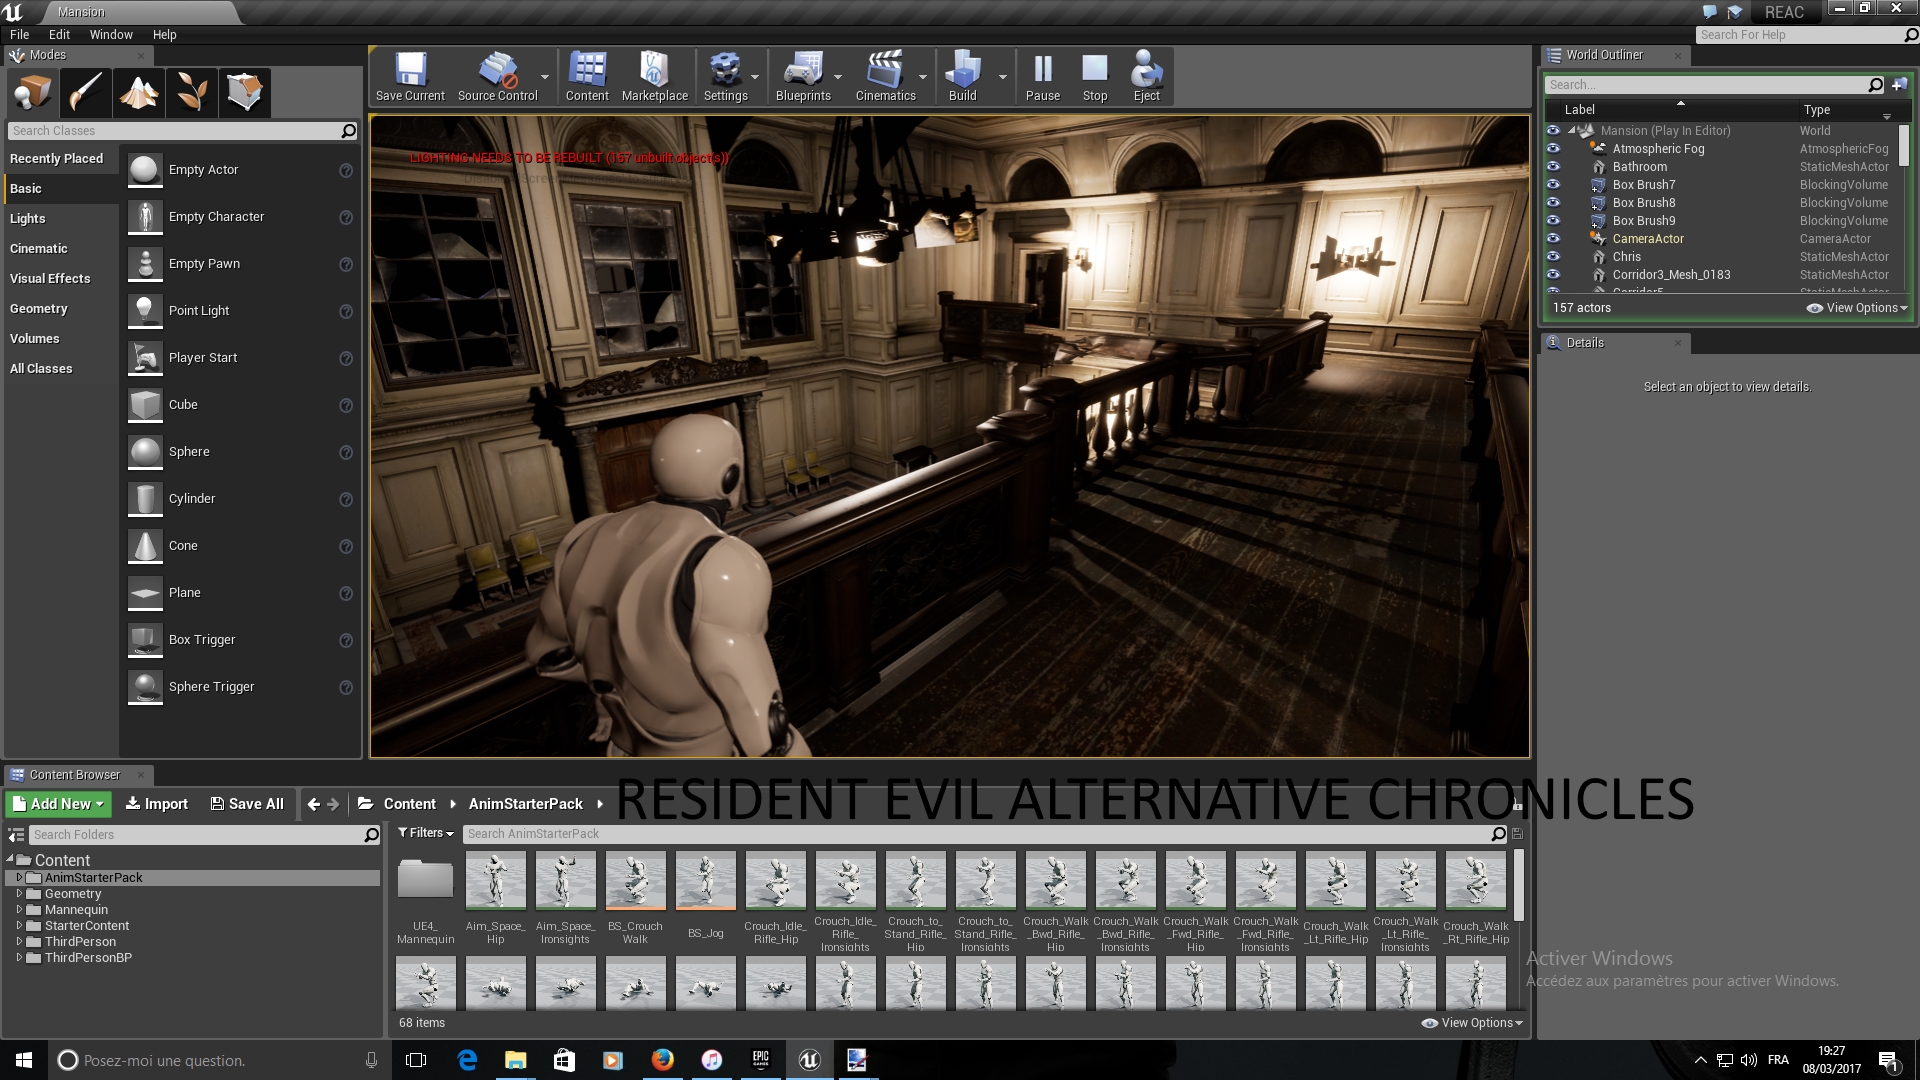Toggle visibility of CameraActor
The image size is (1920, 1080).
click(x=1553, y=238)
